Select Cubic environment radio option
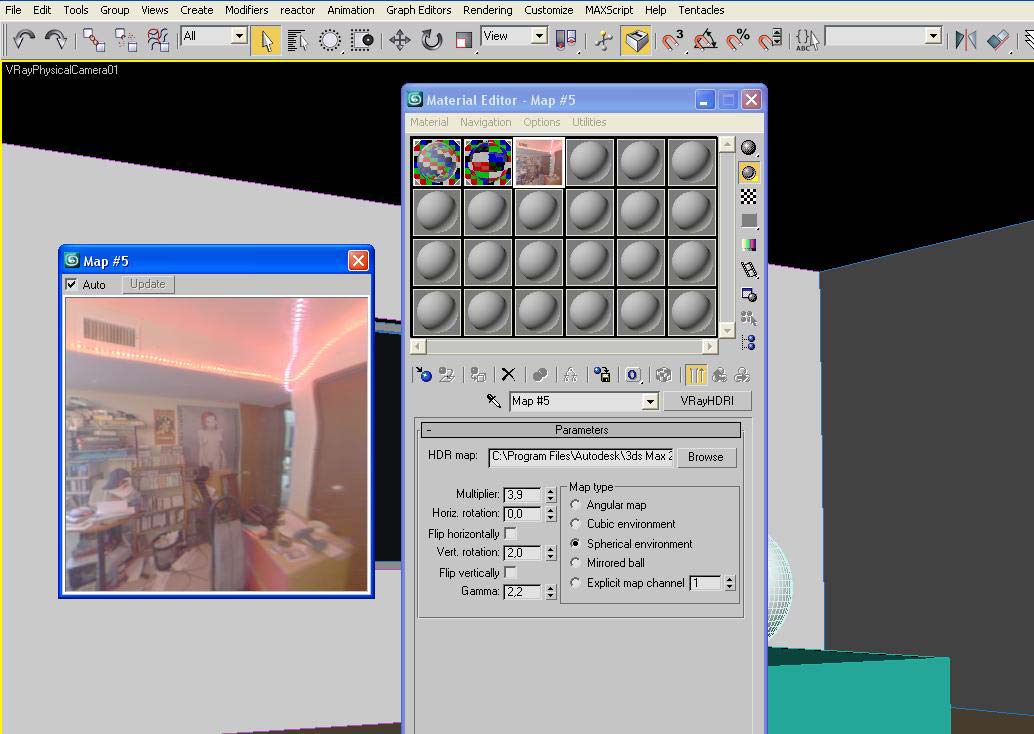Viewport: 1034px width, 734px height. pos(576,524)
